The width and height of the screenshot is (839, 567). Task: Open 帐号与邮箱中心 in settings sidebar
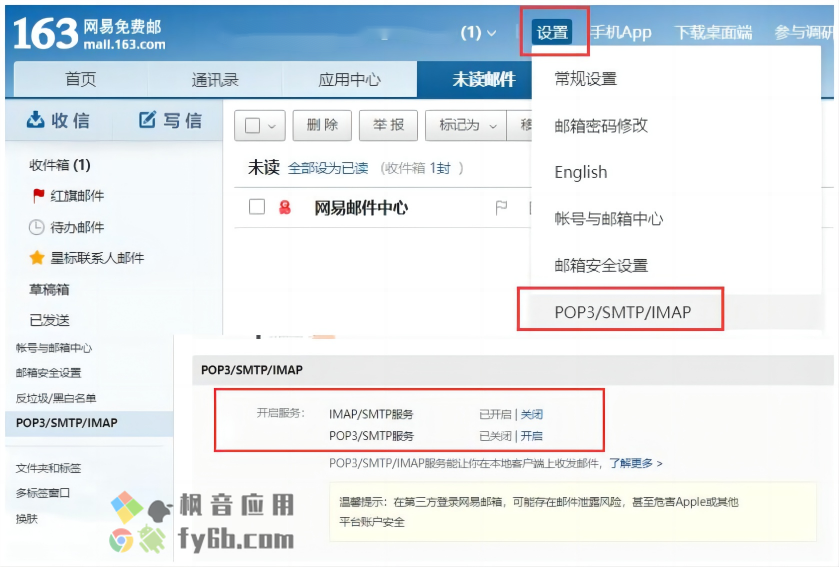click(54, 348)
